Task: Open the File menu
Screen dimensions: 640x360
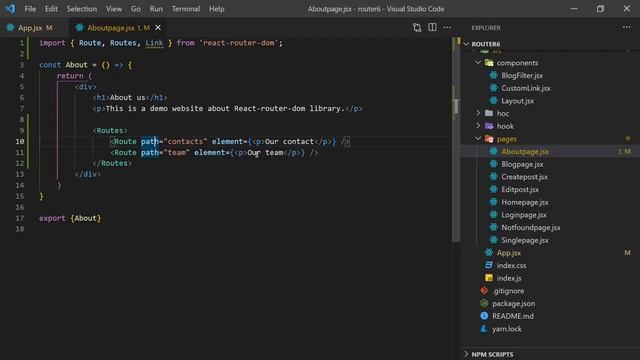Action: (x=30, y=9)
